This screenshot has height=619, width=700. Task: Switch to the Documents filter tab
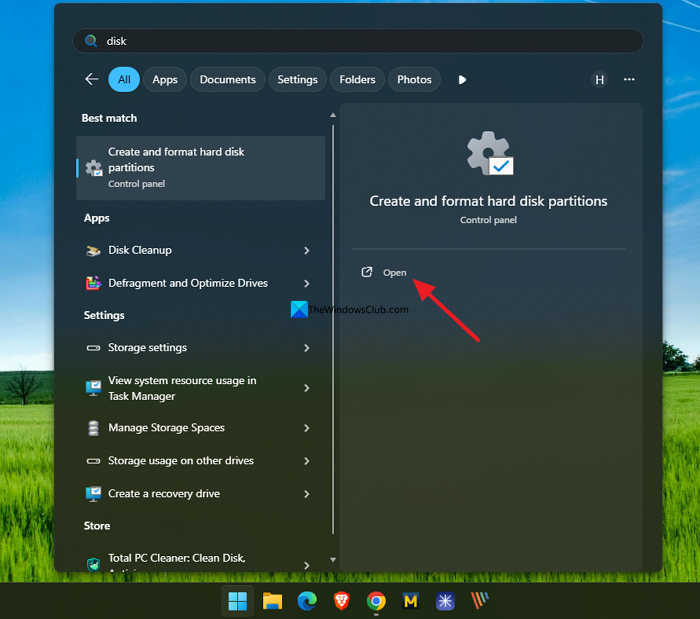pos(227,79)
